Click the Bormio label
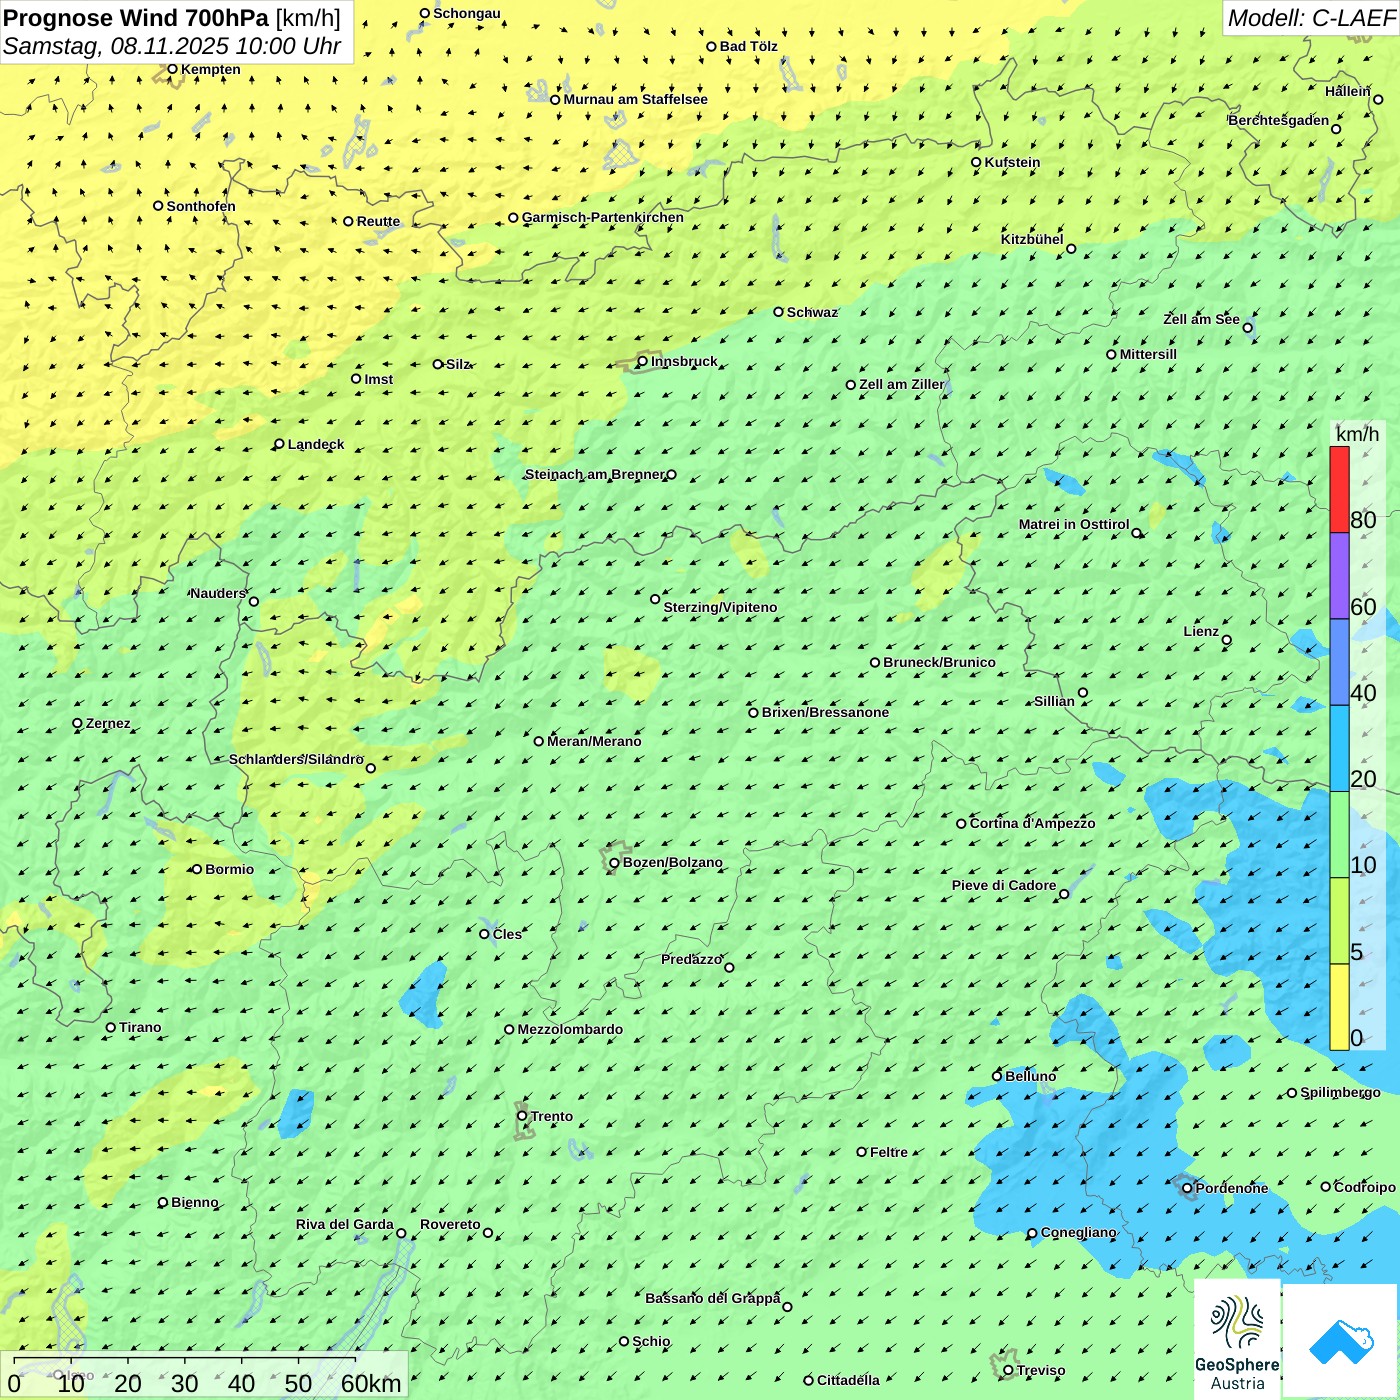 coord(229,869)
